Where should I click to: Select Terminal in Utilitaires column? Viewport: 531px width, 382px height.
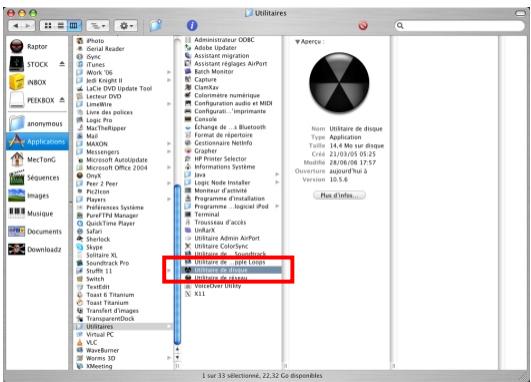pyautogui.click(x=207, y=214)
